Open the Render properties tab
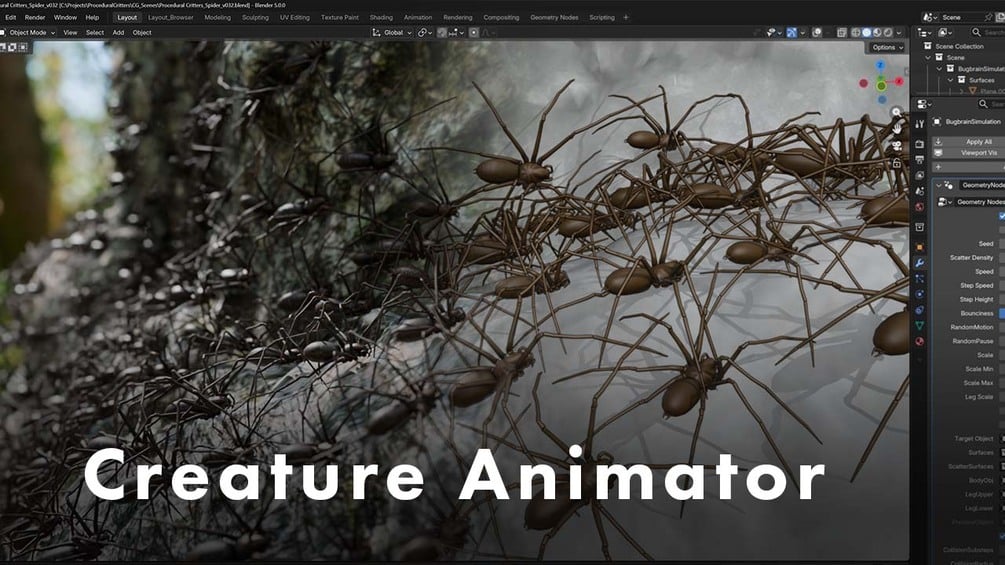1005x565 pixels. click(x=919, y=144)
